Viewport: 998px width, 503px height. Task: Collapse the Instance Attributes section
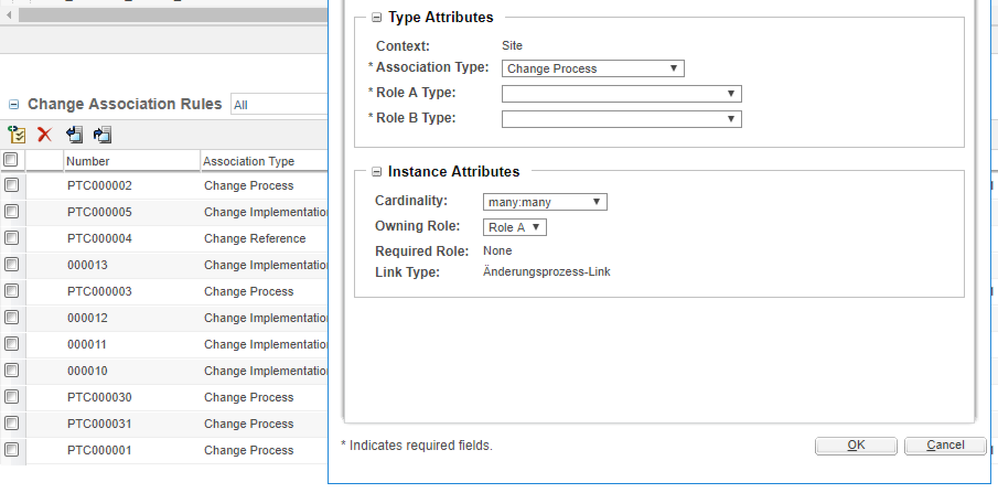(x=376, y=172)
